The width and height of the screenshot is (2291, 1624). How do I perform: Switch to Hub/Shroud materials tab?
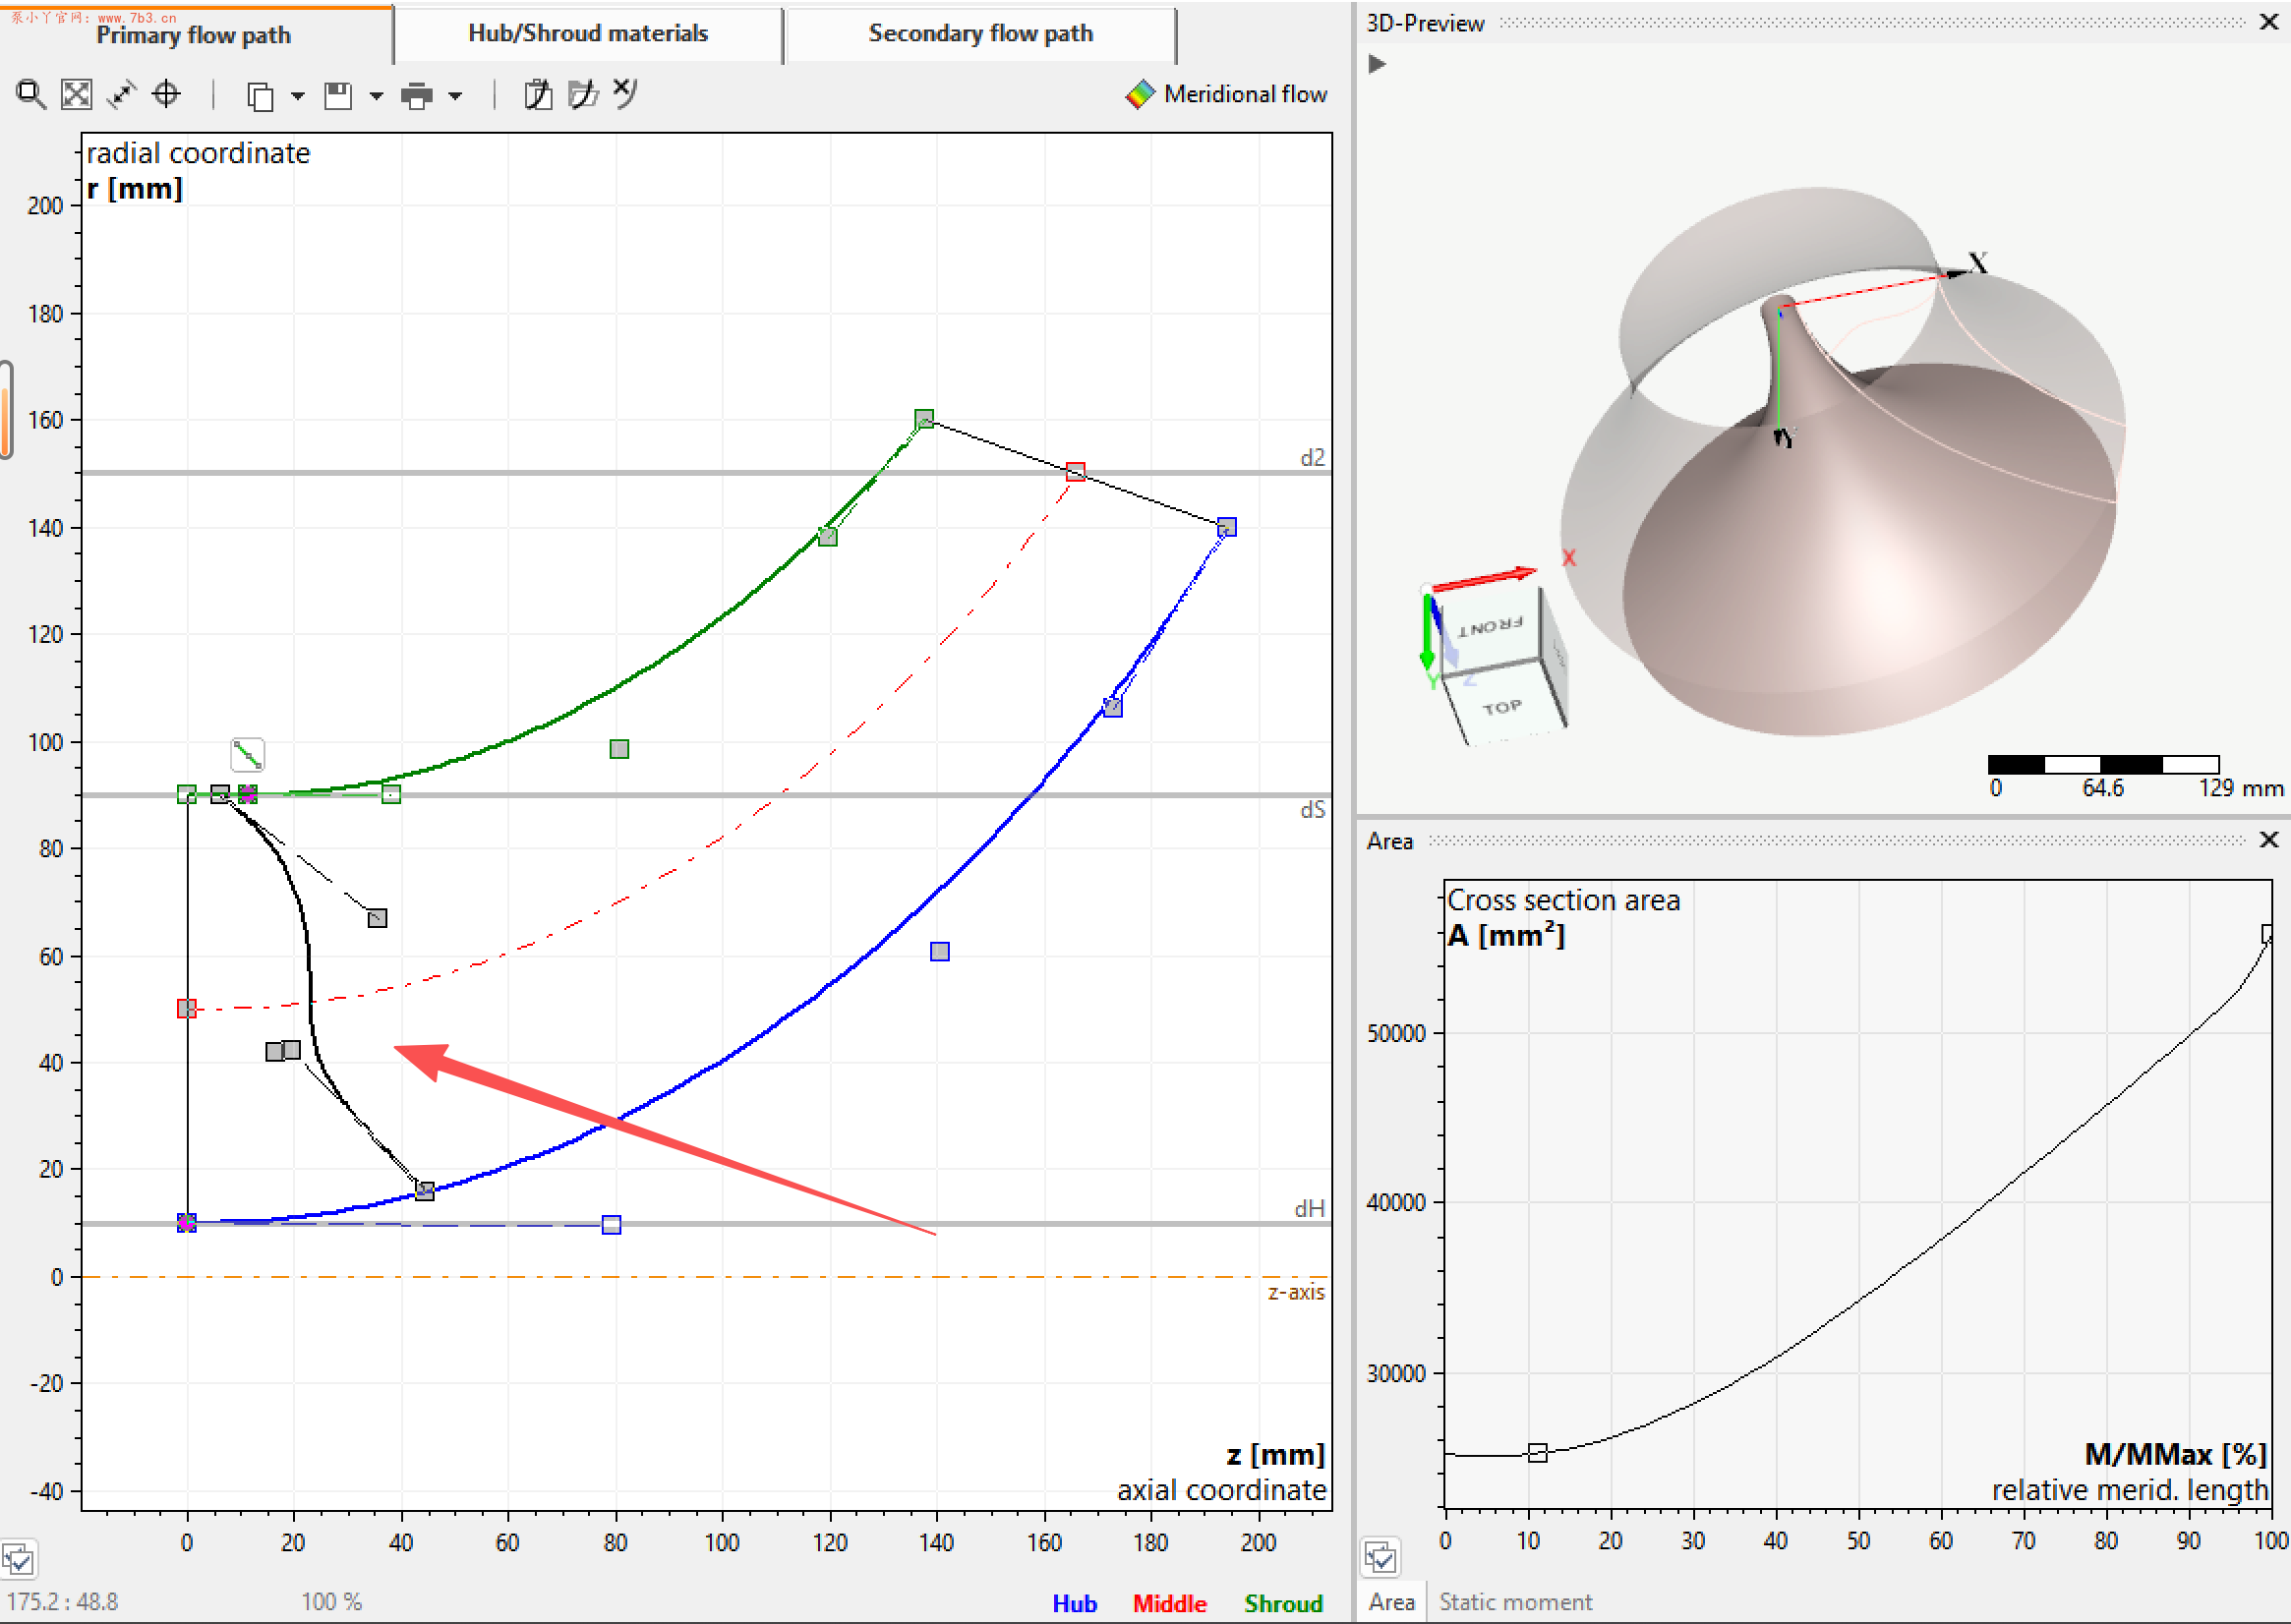point(588,34)
